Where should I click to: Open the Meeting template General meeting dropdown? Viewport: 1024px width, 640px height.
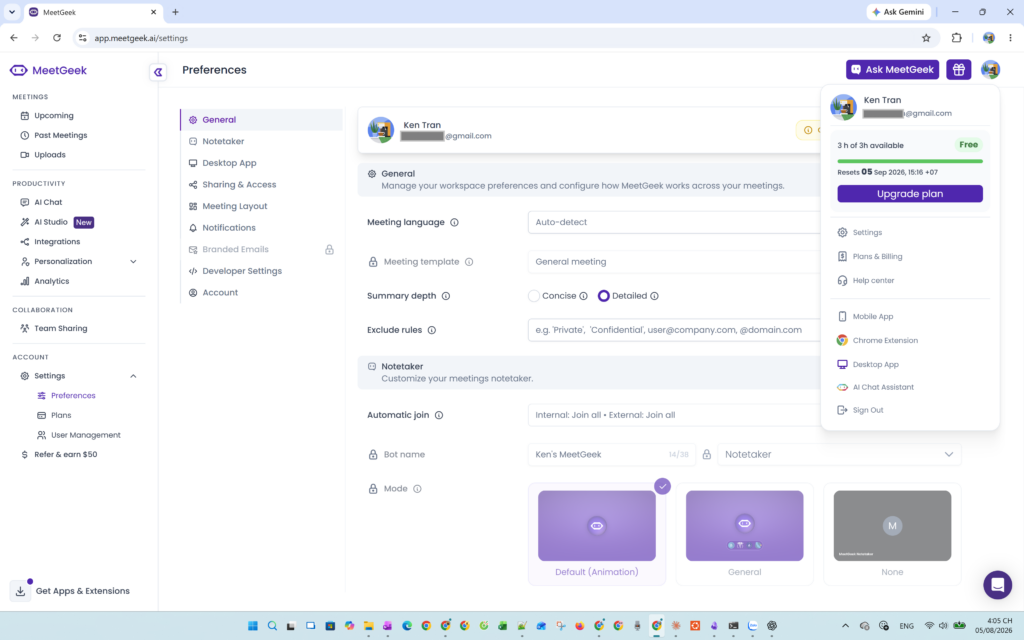click(x=674, y=262)
